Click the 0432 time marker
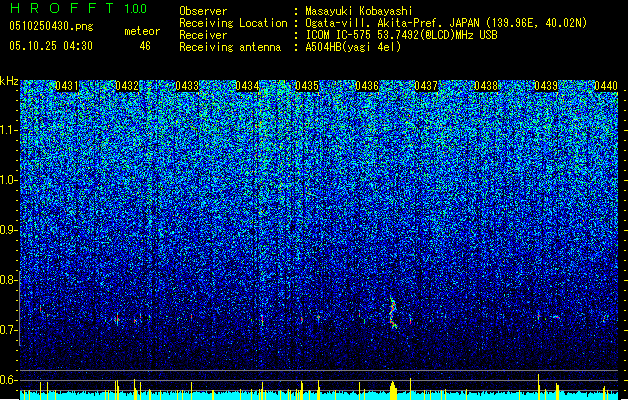The image size is (629, 400). coord(127,86)
